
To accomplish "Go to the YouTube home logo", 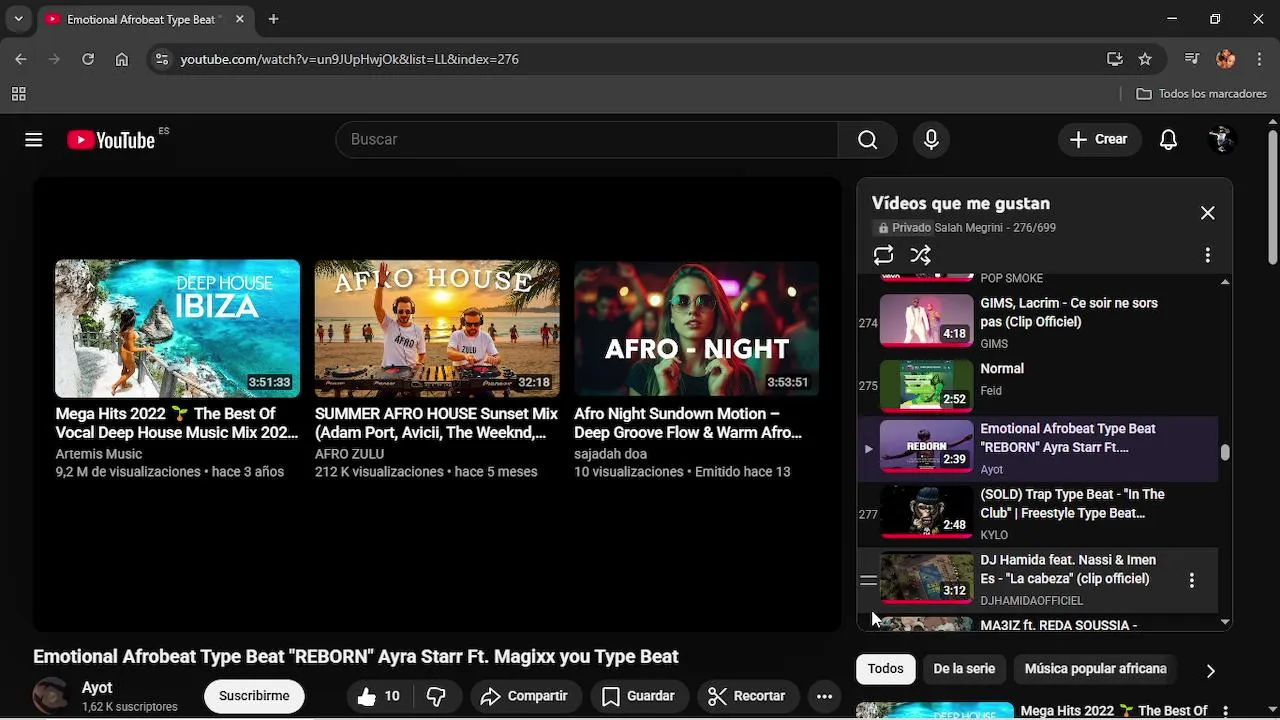I will (x=111, y=140).
